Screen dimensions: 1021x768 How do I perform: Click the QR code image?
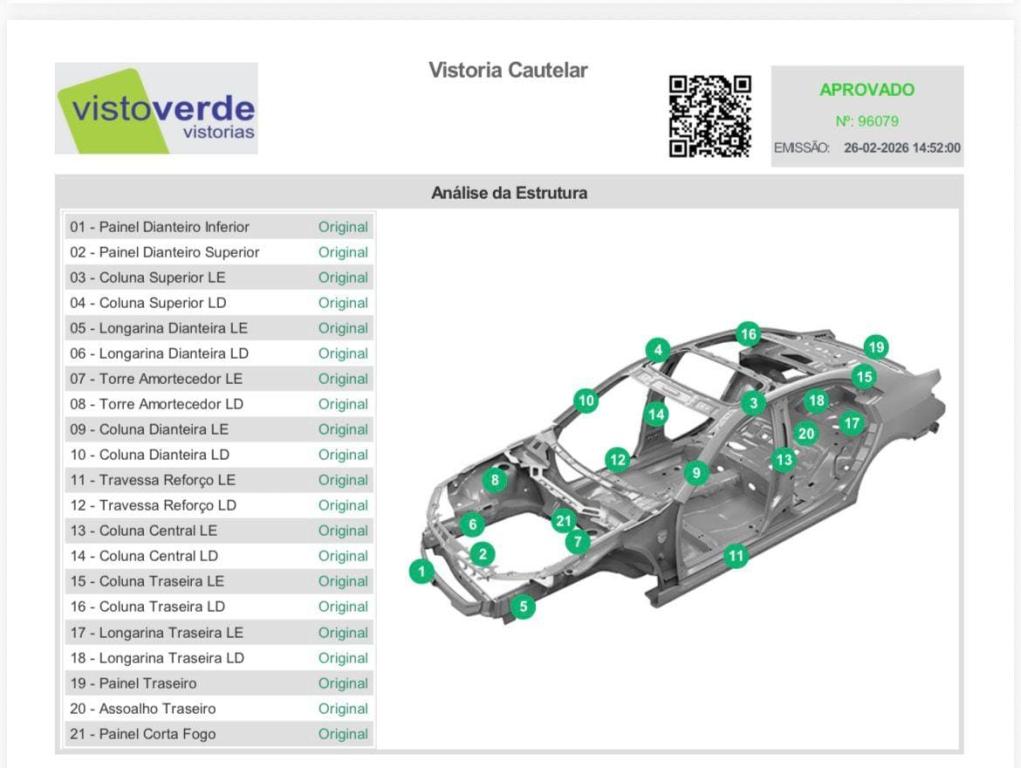(710, 116)
